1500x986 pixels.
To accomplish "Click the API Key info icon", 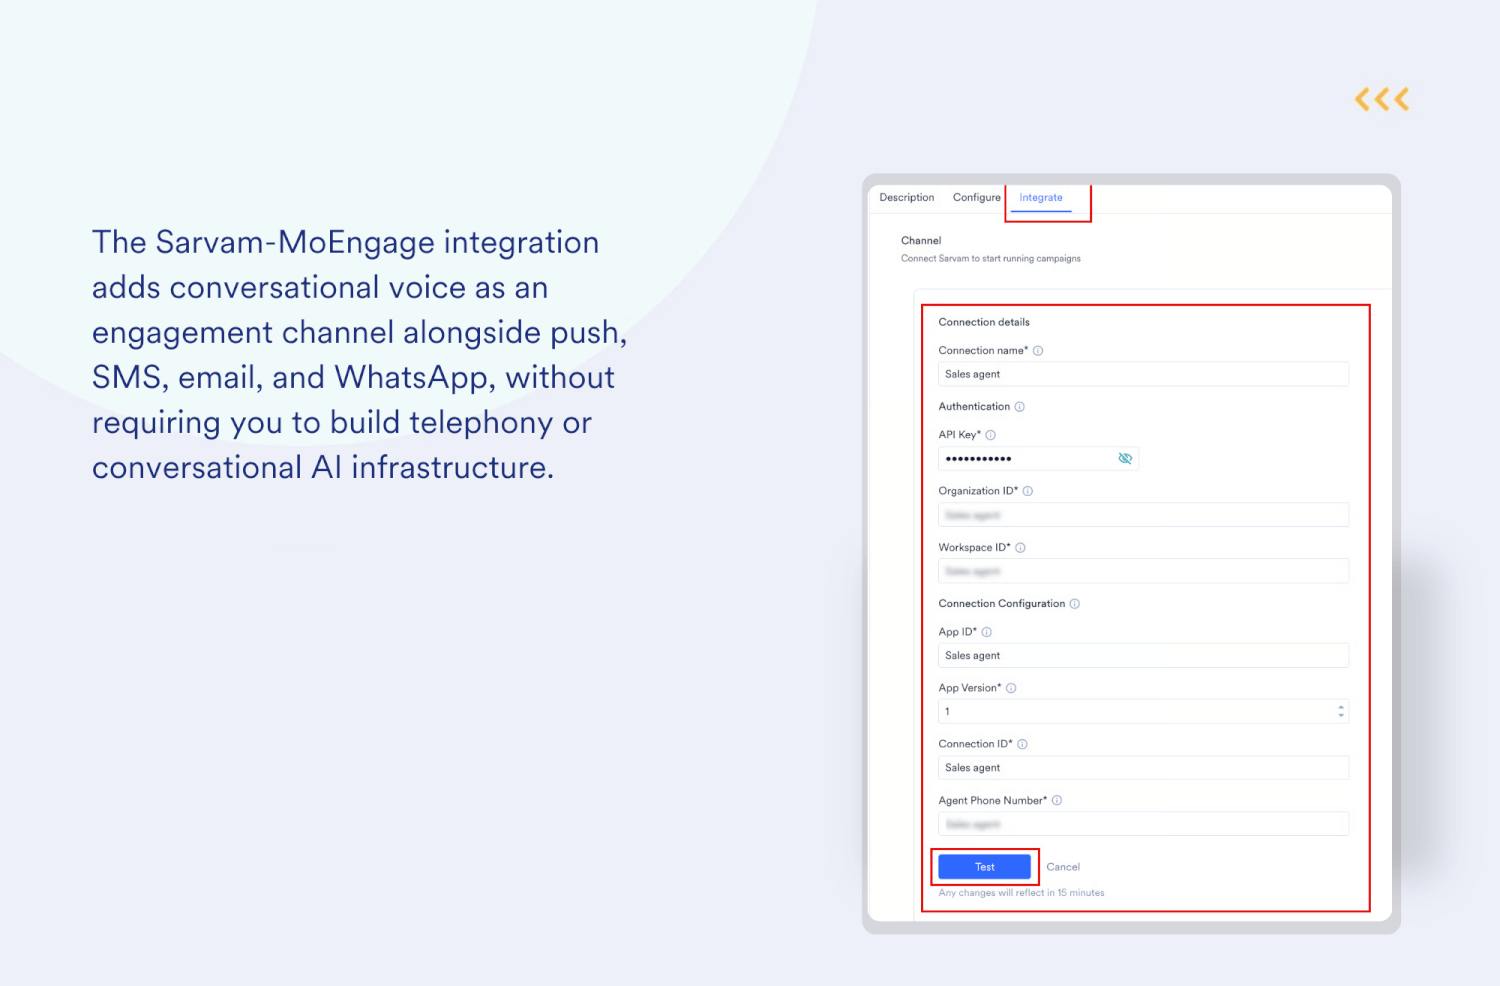I will click(991, 435).
